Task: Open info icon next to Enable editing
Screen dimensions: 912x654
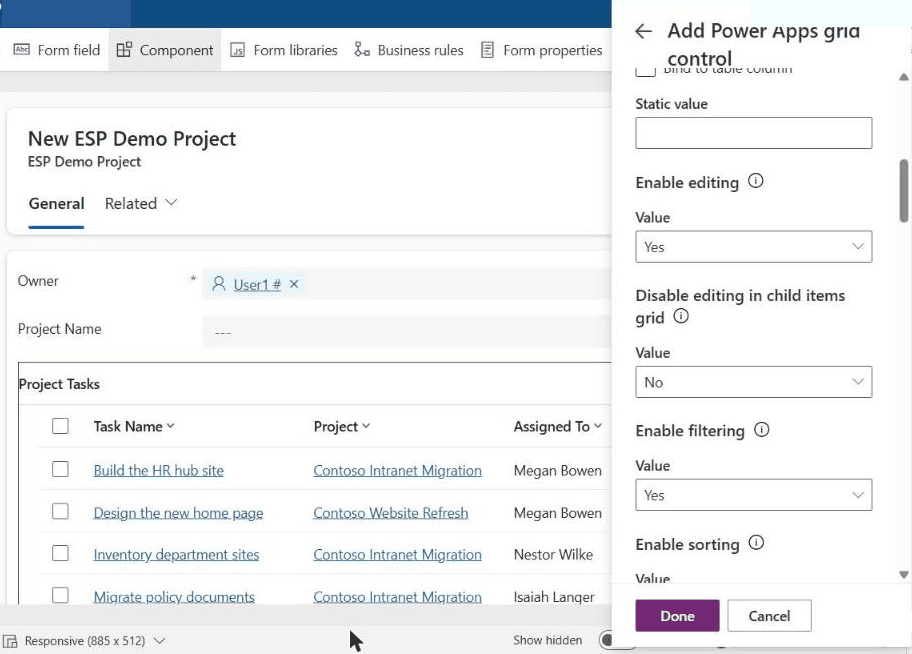Action: point(756,181)
